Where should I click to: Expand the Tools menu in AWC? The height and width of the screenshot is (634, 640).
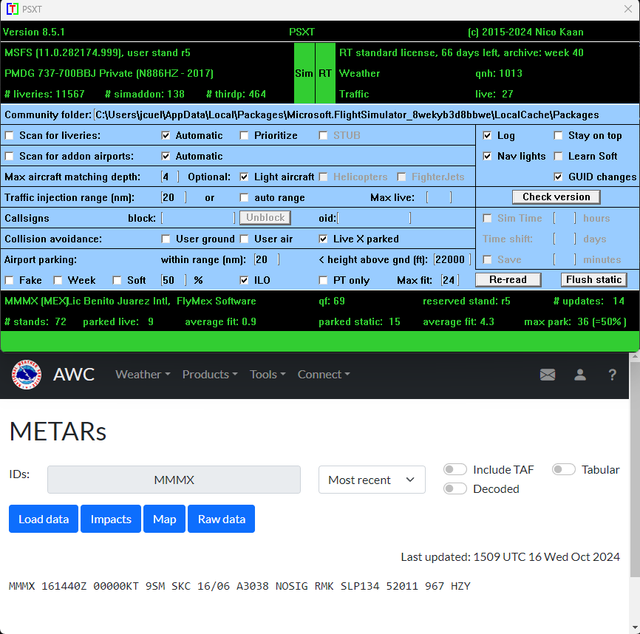pos(268,374)
